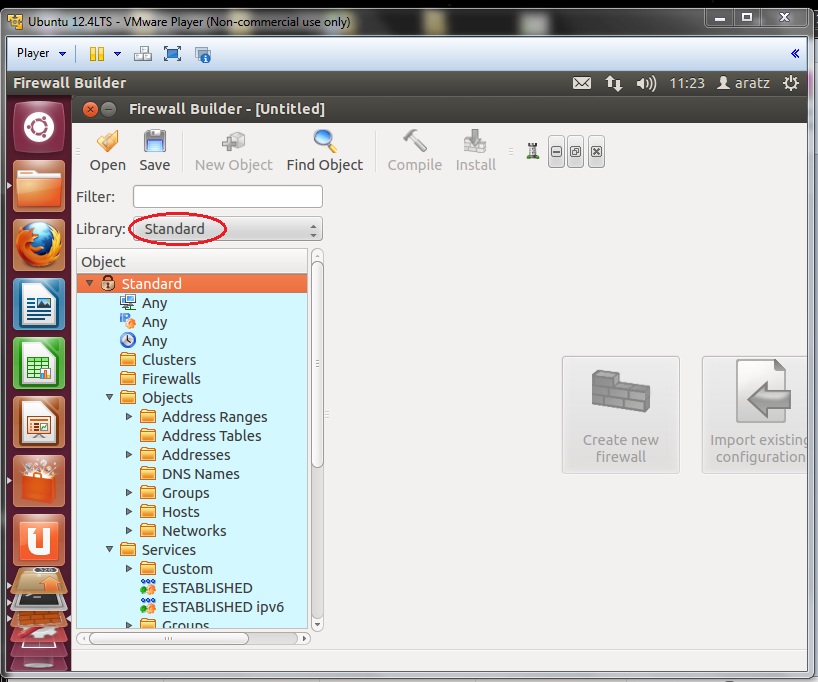Click the small firewall tower icon in toolbar
This screenshot has width=818, height=682.
(x=533, y=151)
